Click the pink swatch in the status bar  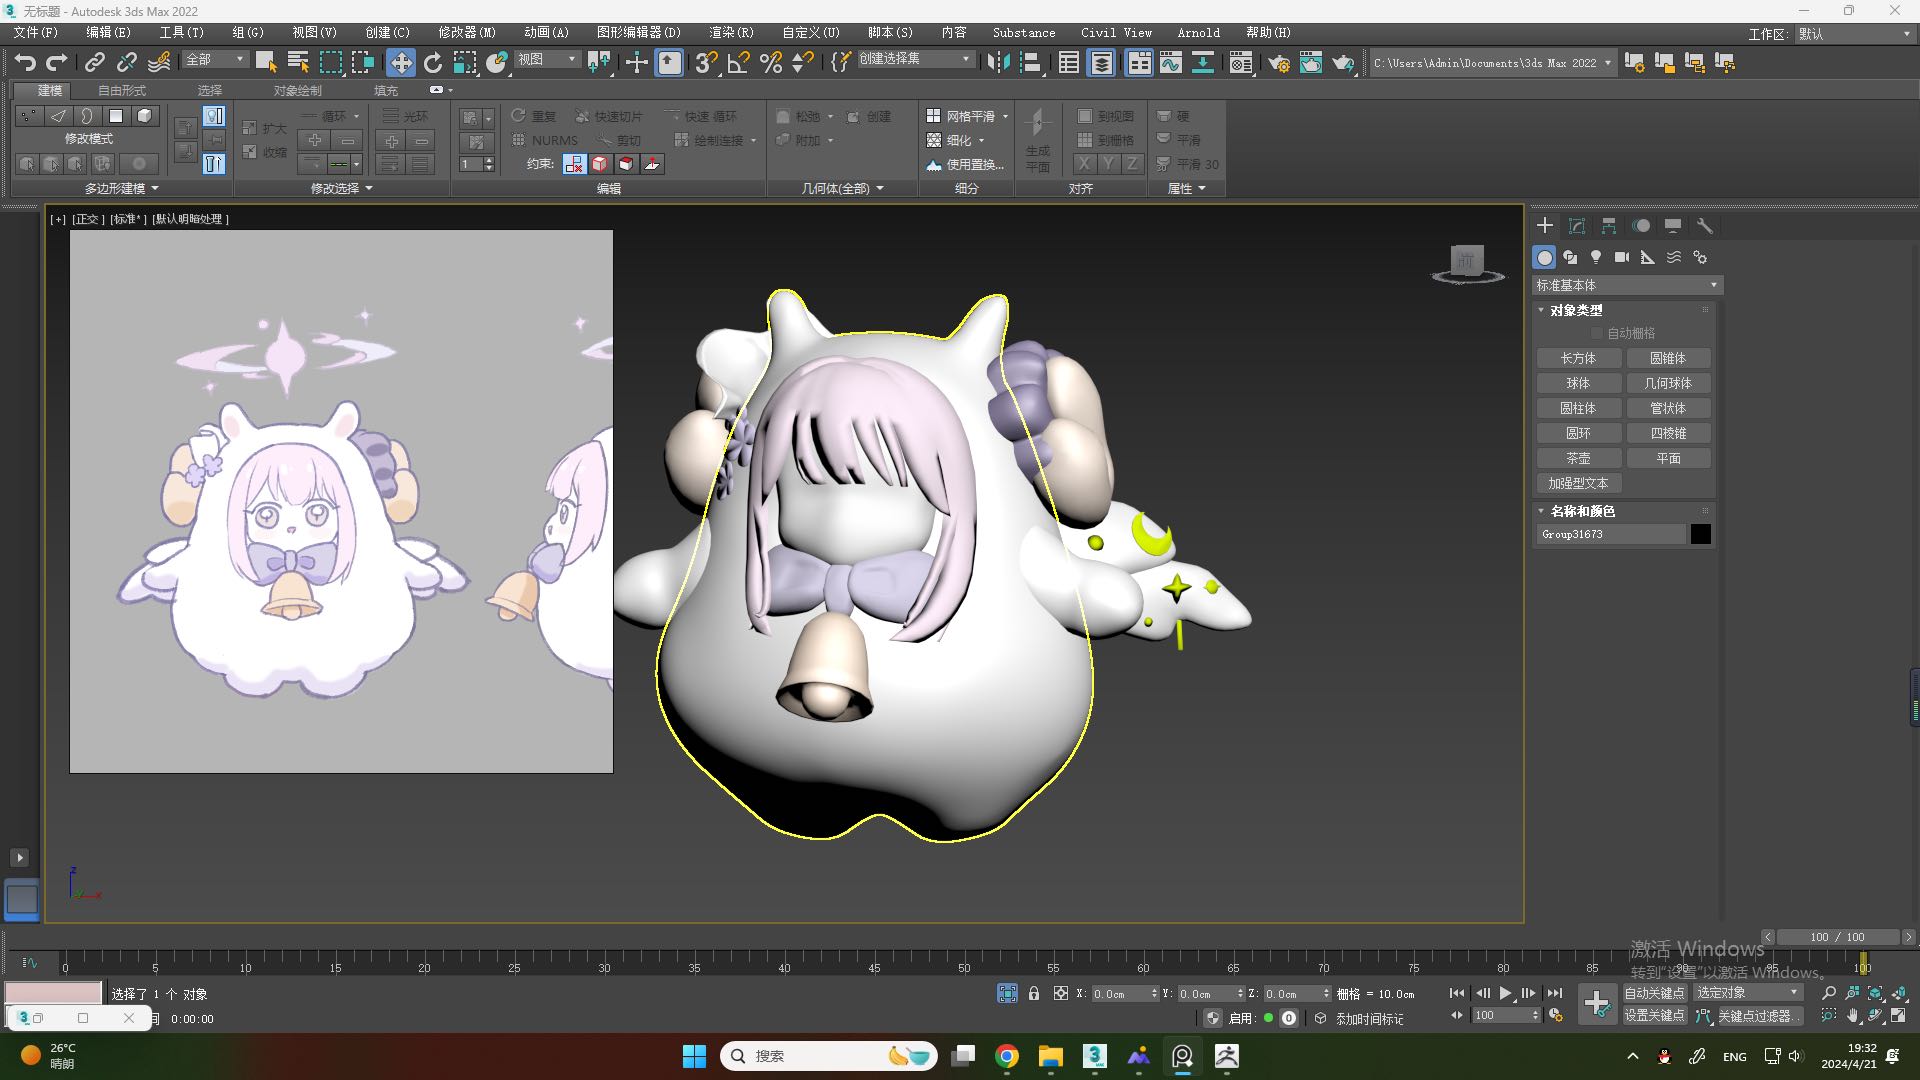point(53,993)
